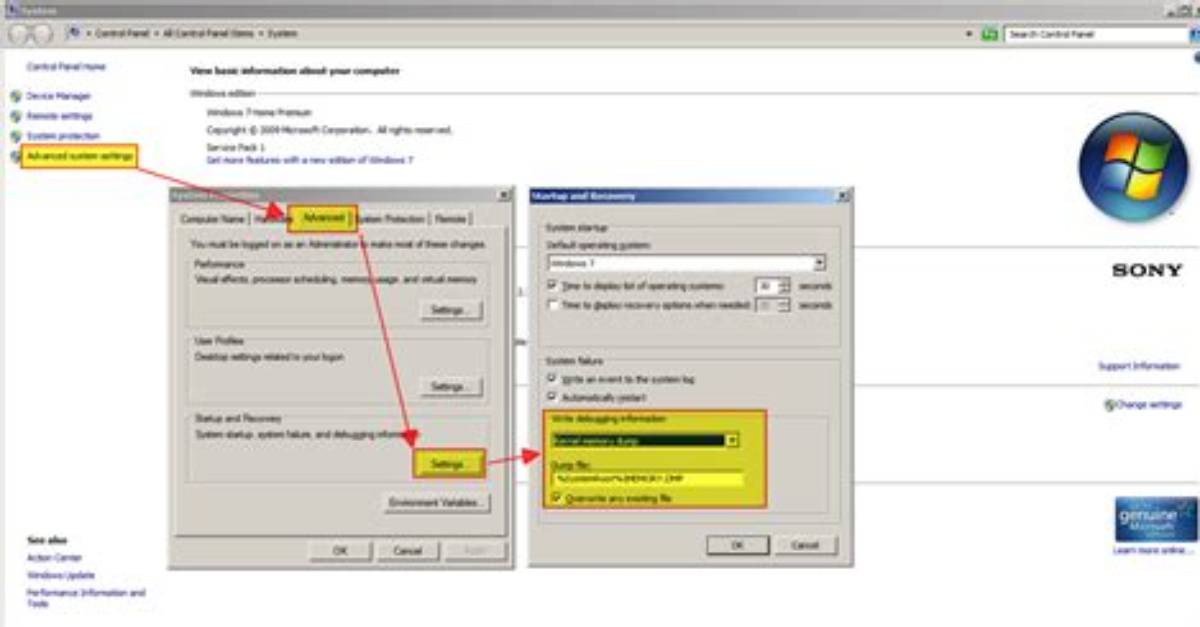Image resolution: width=1200 pixels, height=627 pixels.
Task: Click the computer icon in the address bar
Action: click(x=74, y=33)
